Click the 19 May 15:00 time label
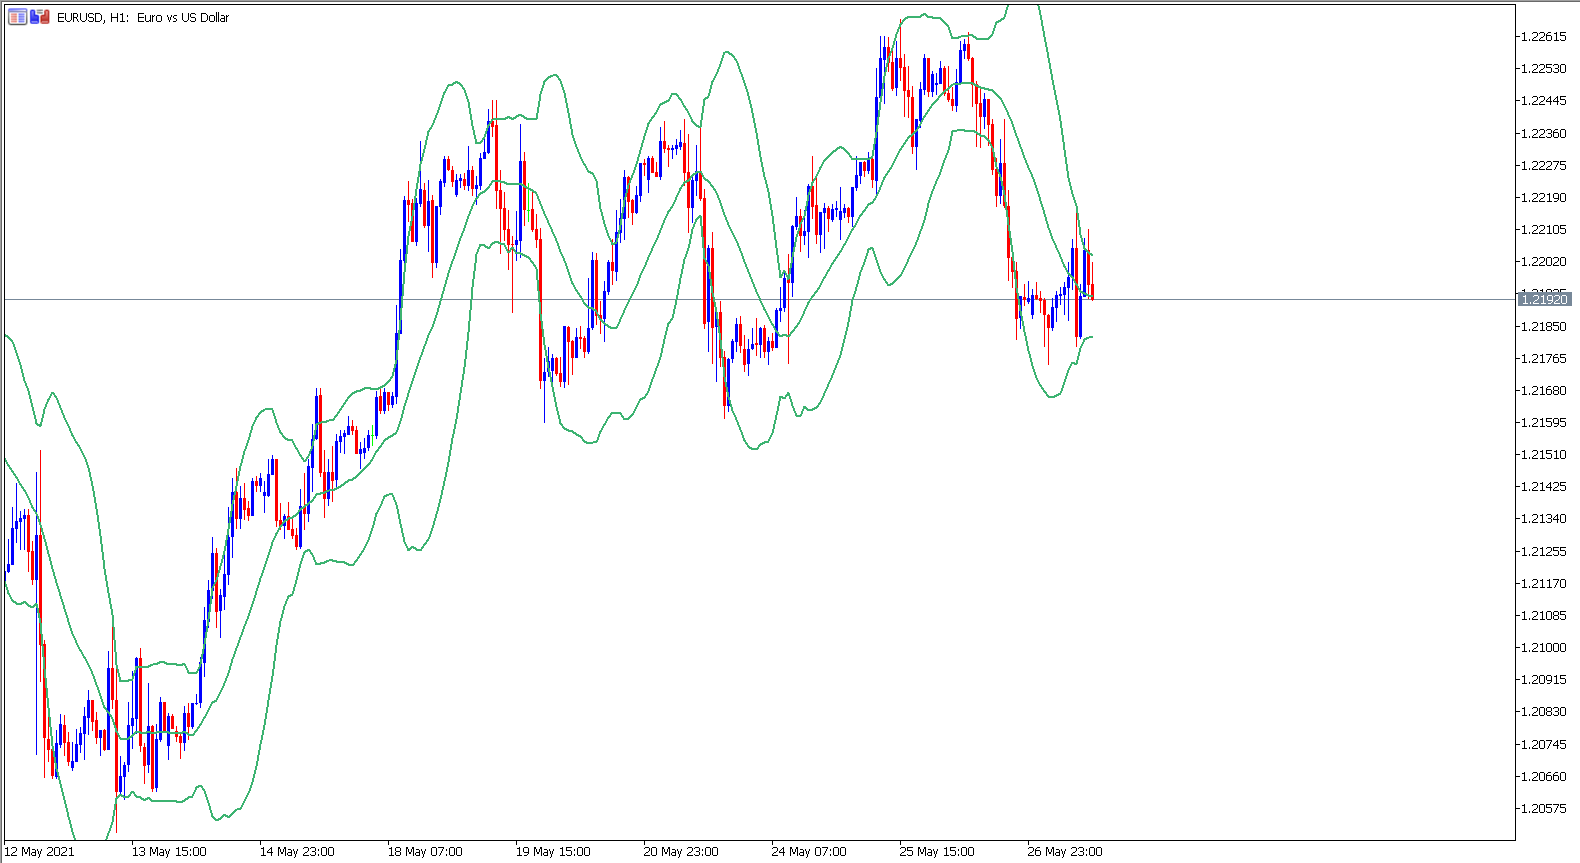The width and height of the screenshot is (1580, 863). 553,852
